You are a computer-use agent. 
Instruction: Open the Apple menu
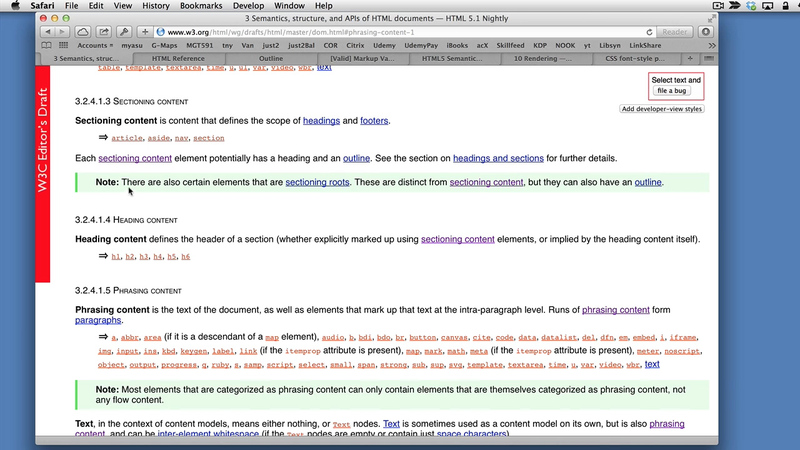tap(15, 6)
